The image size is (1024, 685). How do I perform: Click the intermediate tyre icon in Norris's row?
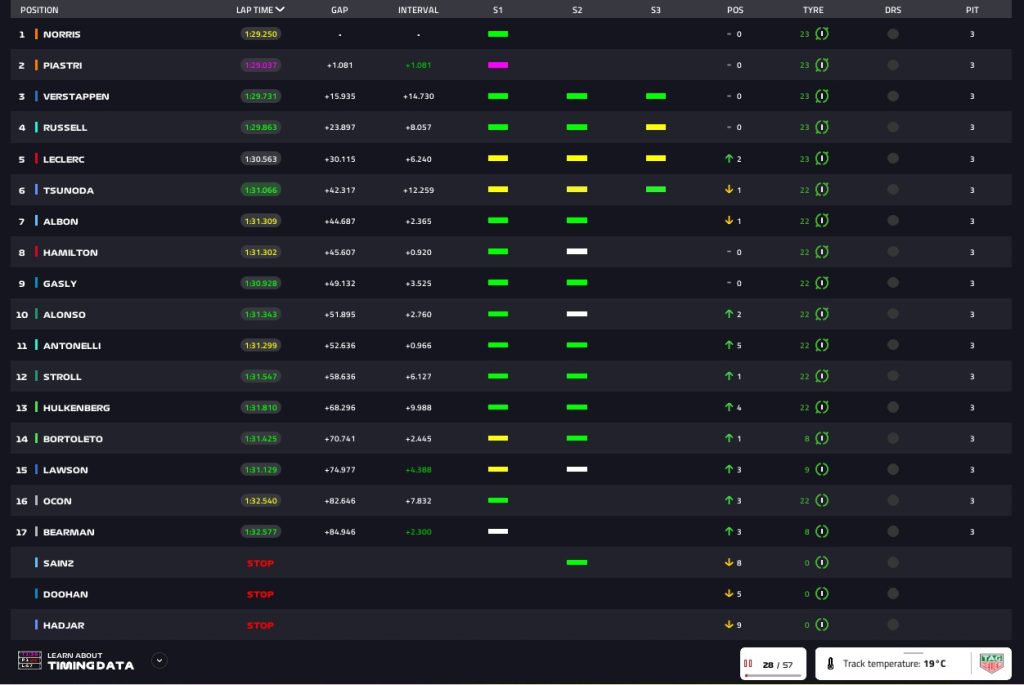pos(821,34)
